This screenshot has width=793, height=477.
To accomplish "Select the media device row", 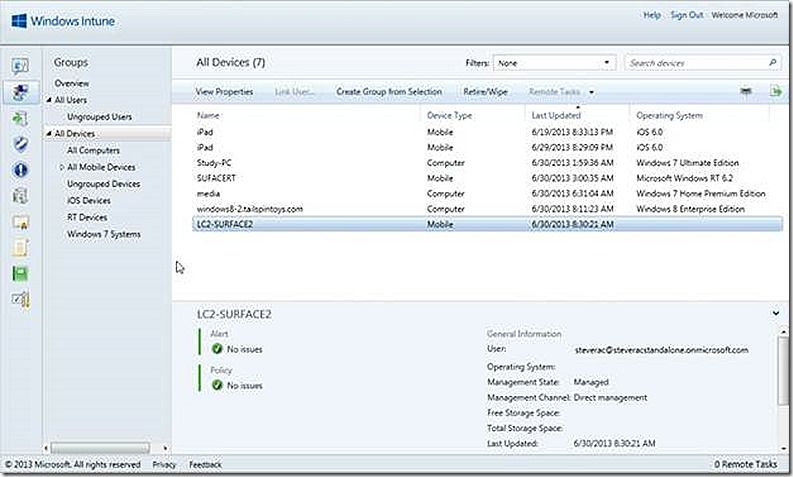I will click(488, 193).
